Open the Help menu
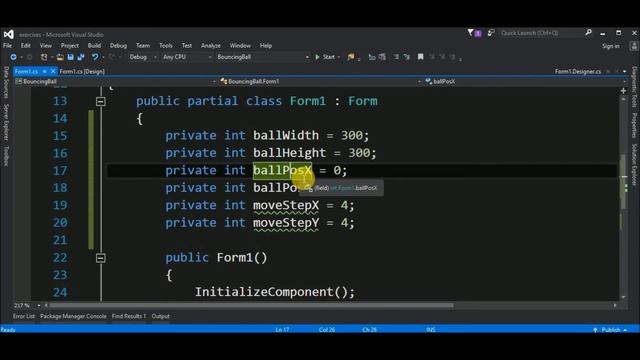The width and height of the screenshot is (640, 360). pyautogui.click(x=266, y=46)
